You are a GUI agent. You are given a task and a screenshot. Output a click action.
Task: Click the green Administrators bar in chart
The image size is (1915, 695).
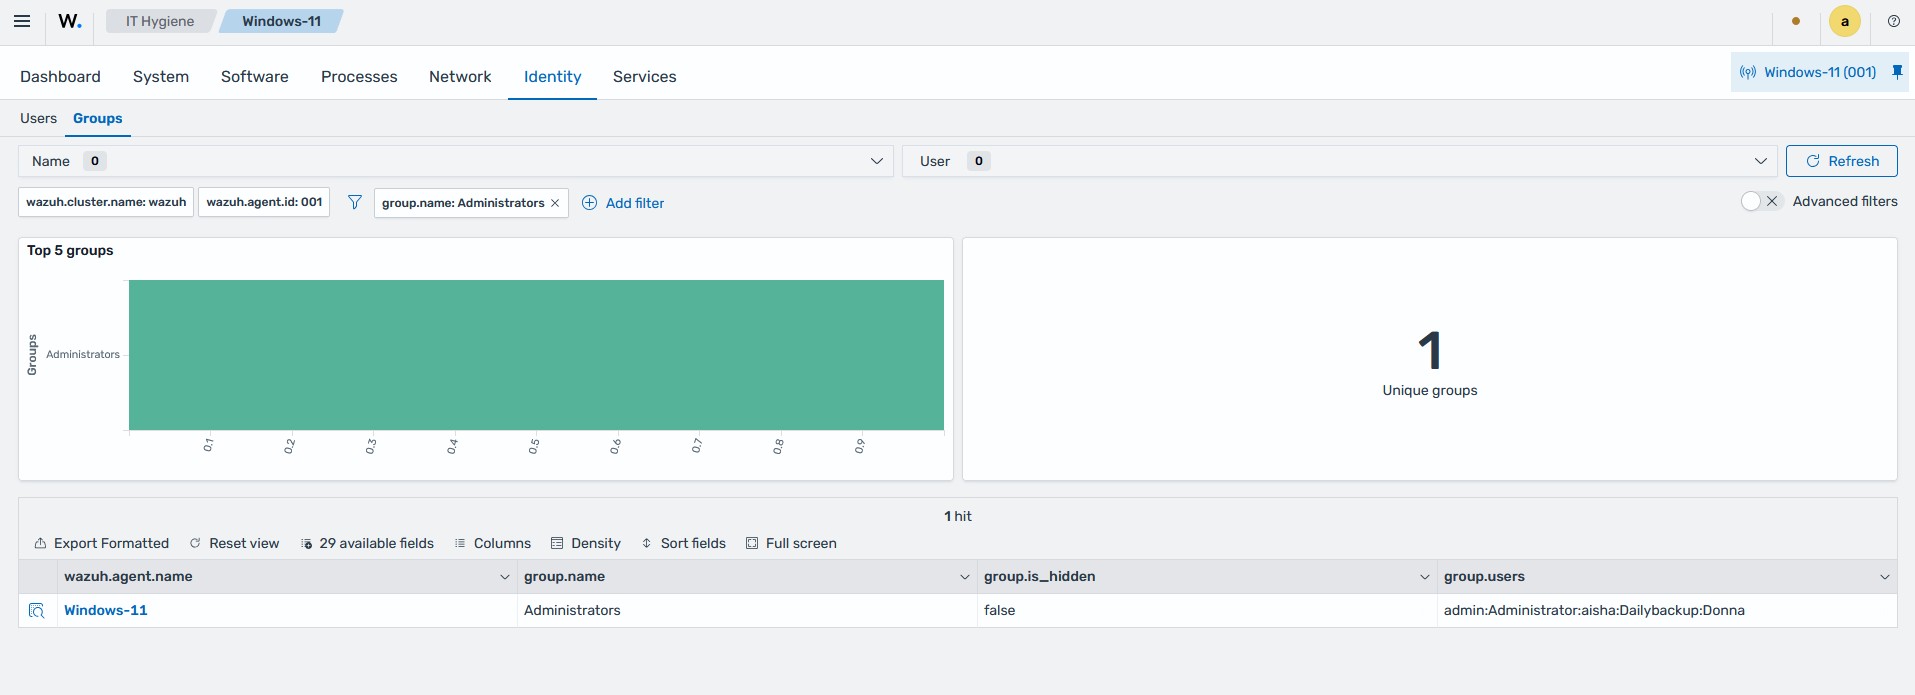point(536,355)
